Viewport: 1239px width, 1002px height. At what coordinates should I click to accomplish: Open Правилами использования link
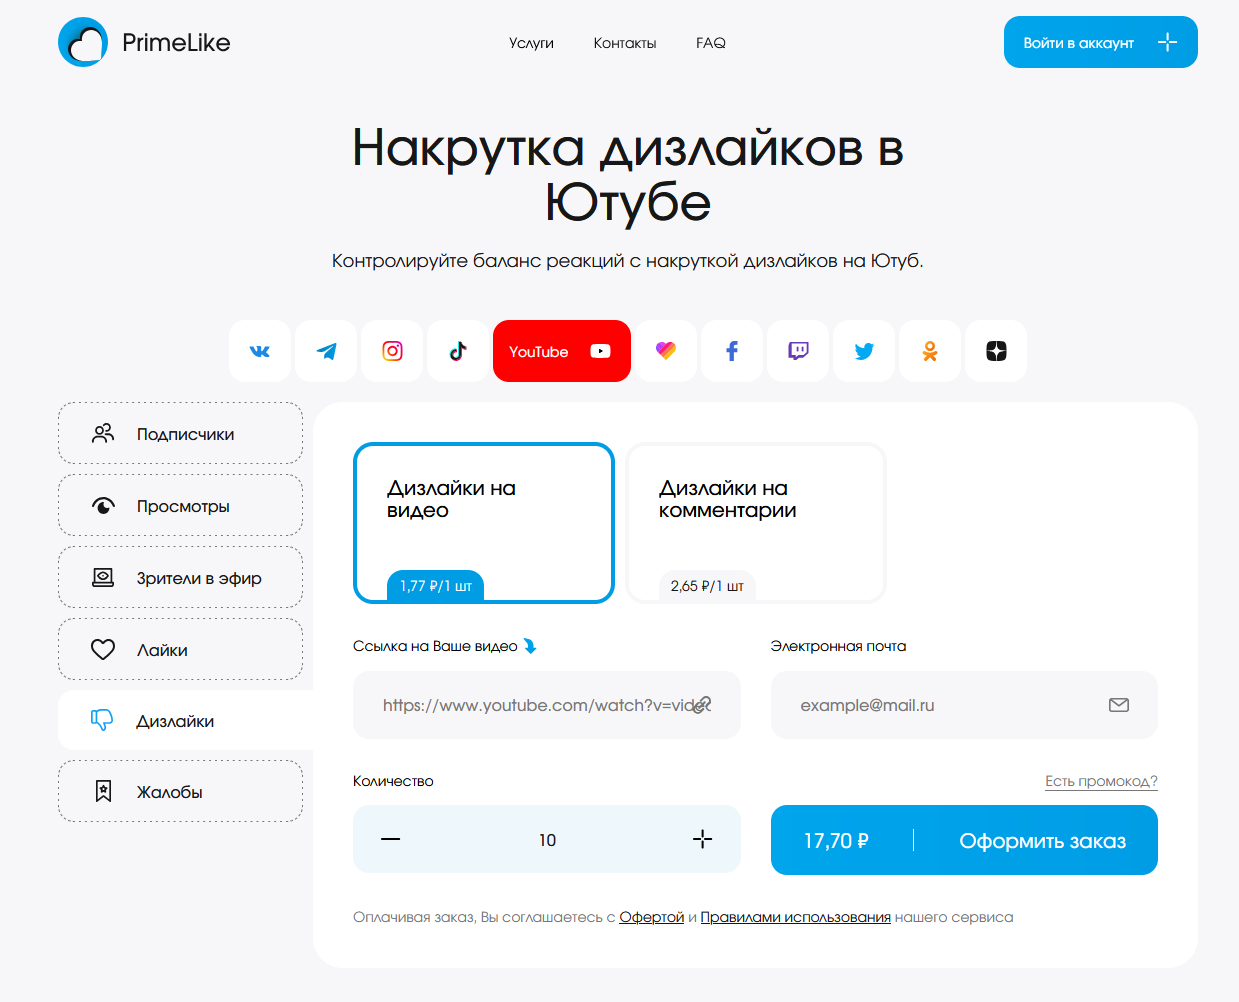pyautogui.click(x=795, y=917)
